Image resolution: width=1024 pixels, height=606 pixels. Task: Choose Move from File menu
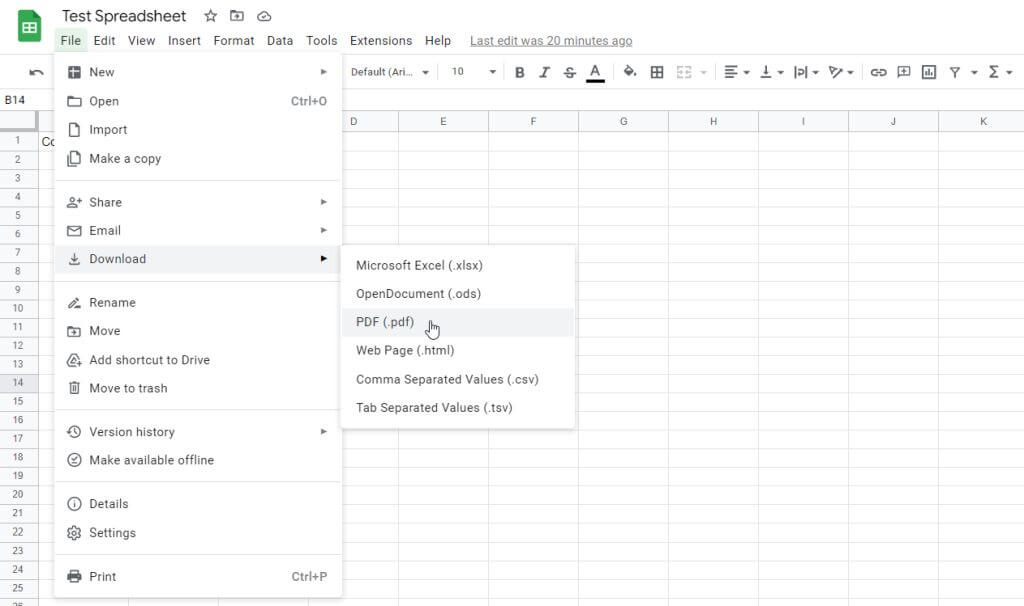pos(198,331)
